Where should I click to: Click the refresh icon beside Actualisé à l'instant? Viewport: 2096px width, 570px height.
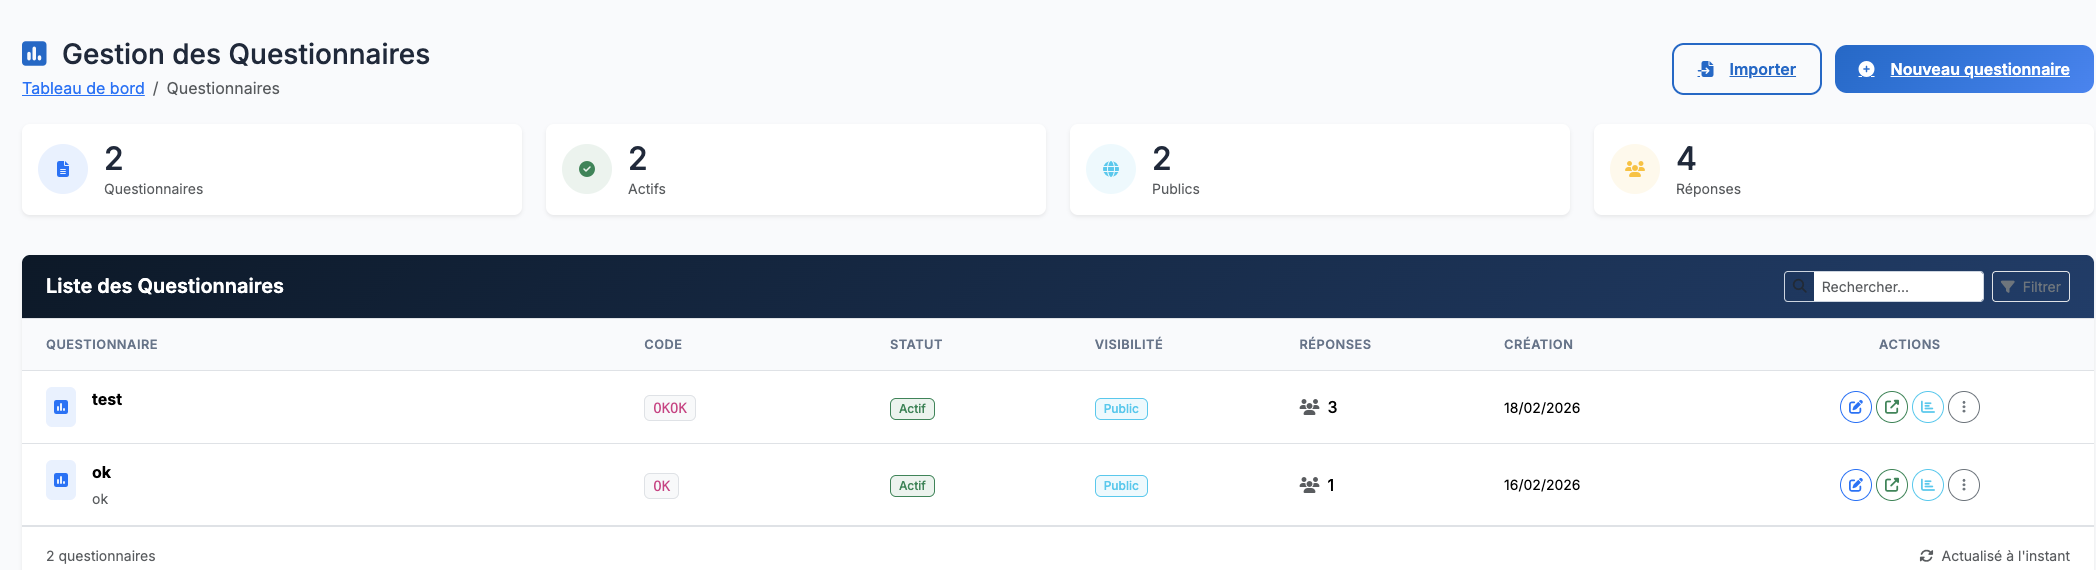click(1926, 556)
